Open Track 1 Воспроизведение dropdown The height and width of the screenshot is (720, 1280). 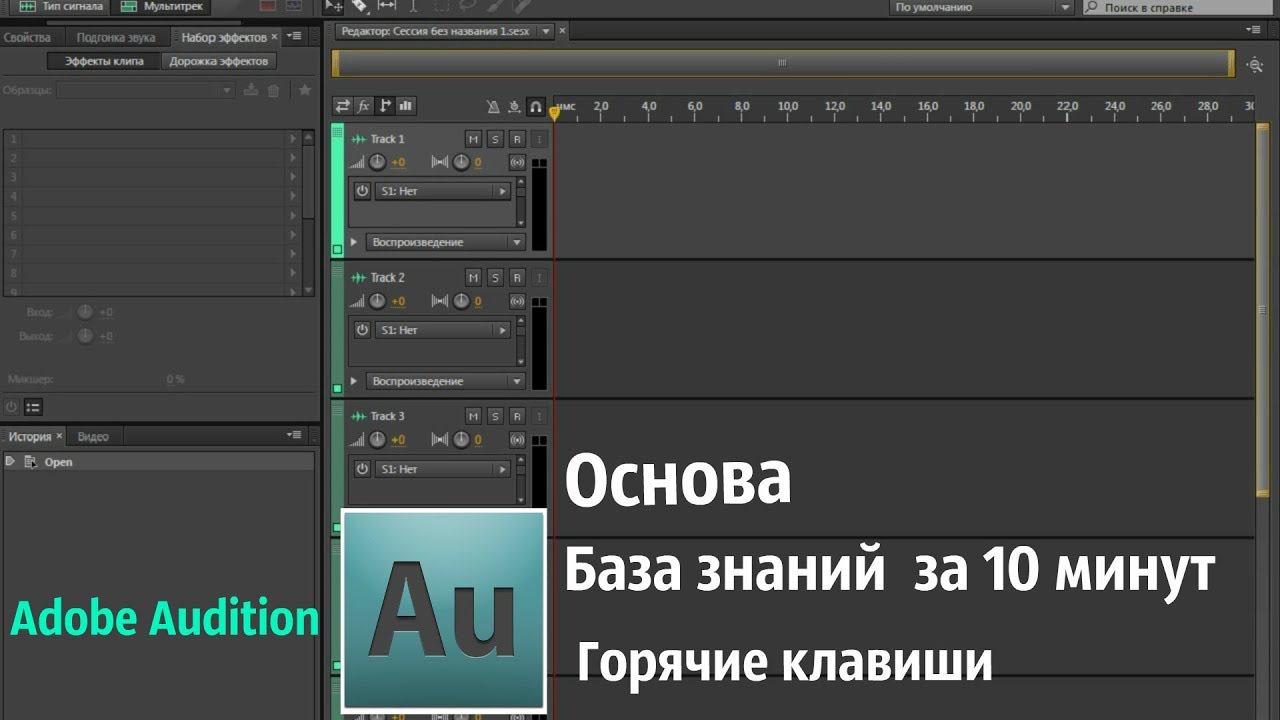(x=446, y=242)
